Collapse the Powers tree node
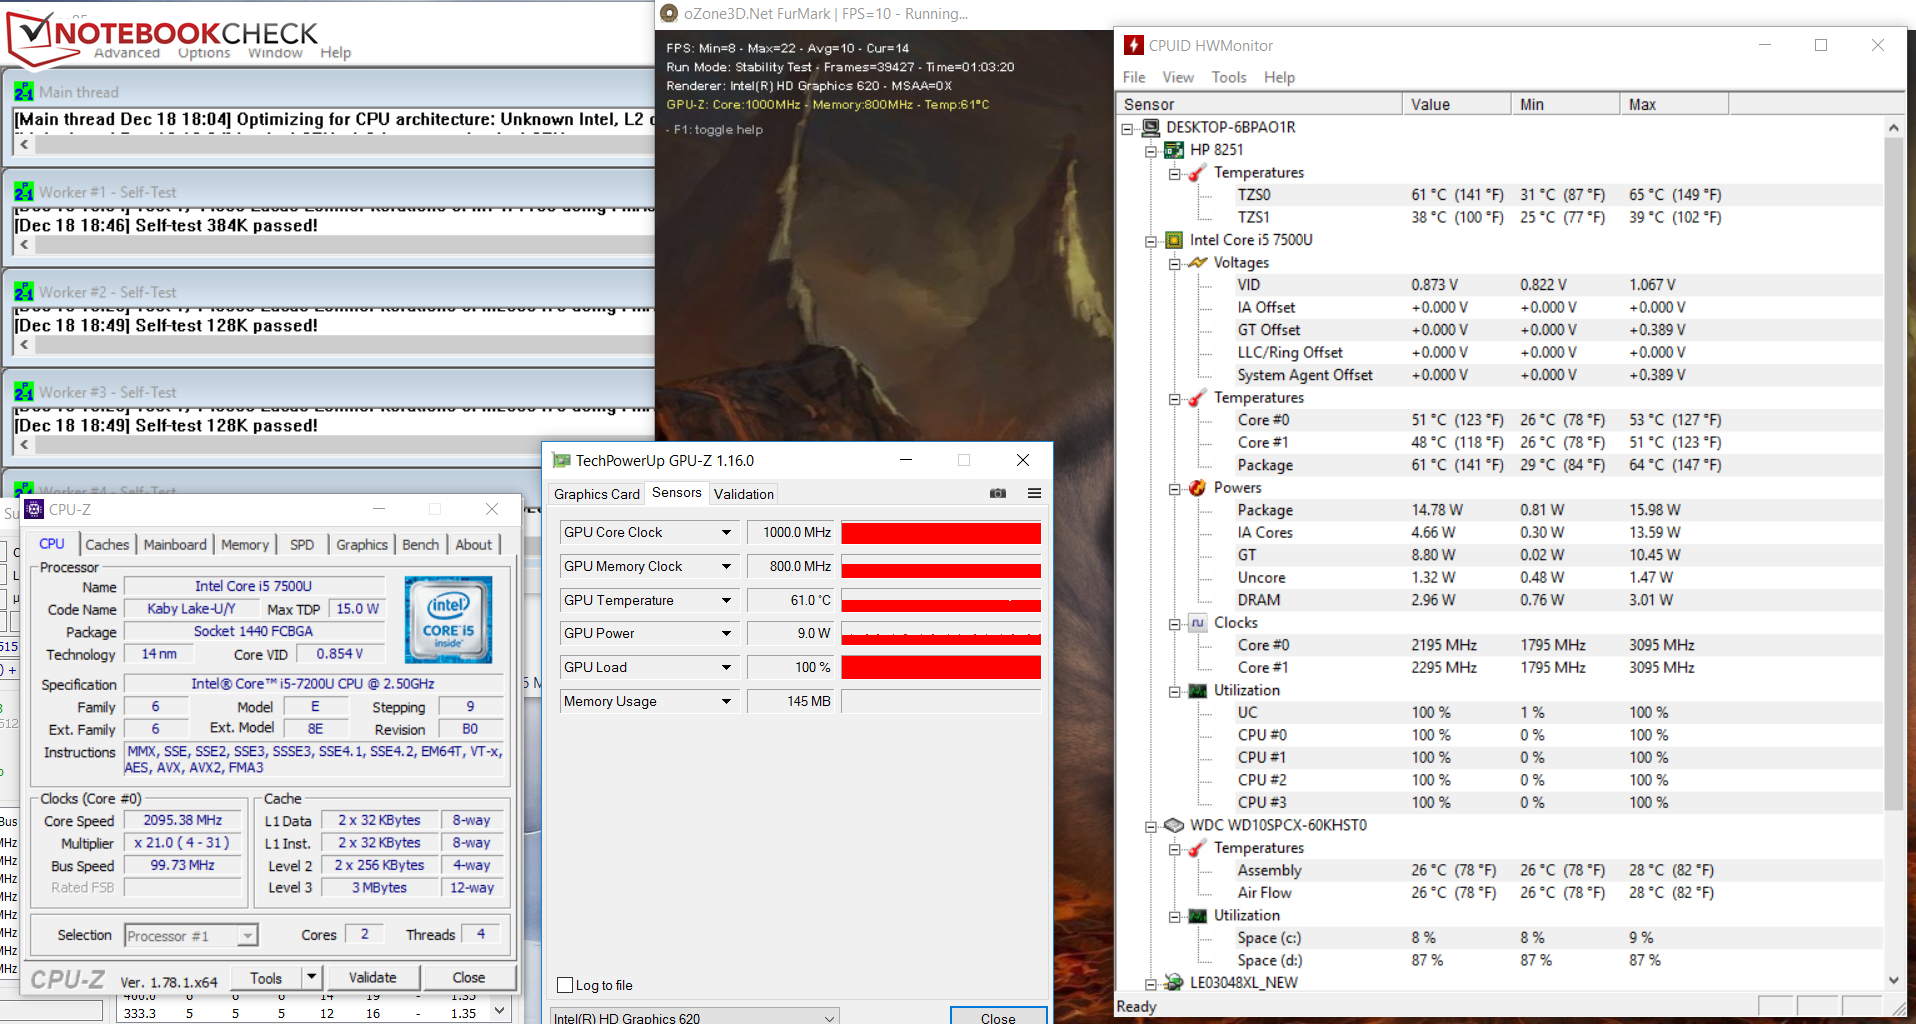This screenshot has height=1024, width=1916. [x=1175, y=489]
